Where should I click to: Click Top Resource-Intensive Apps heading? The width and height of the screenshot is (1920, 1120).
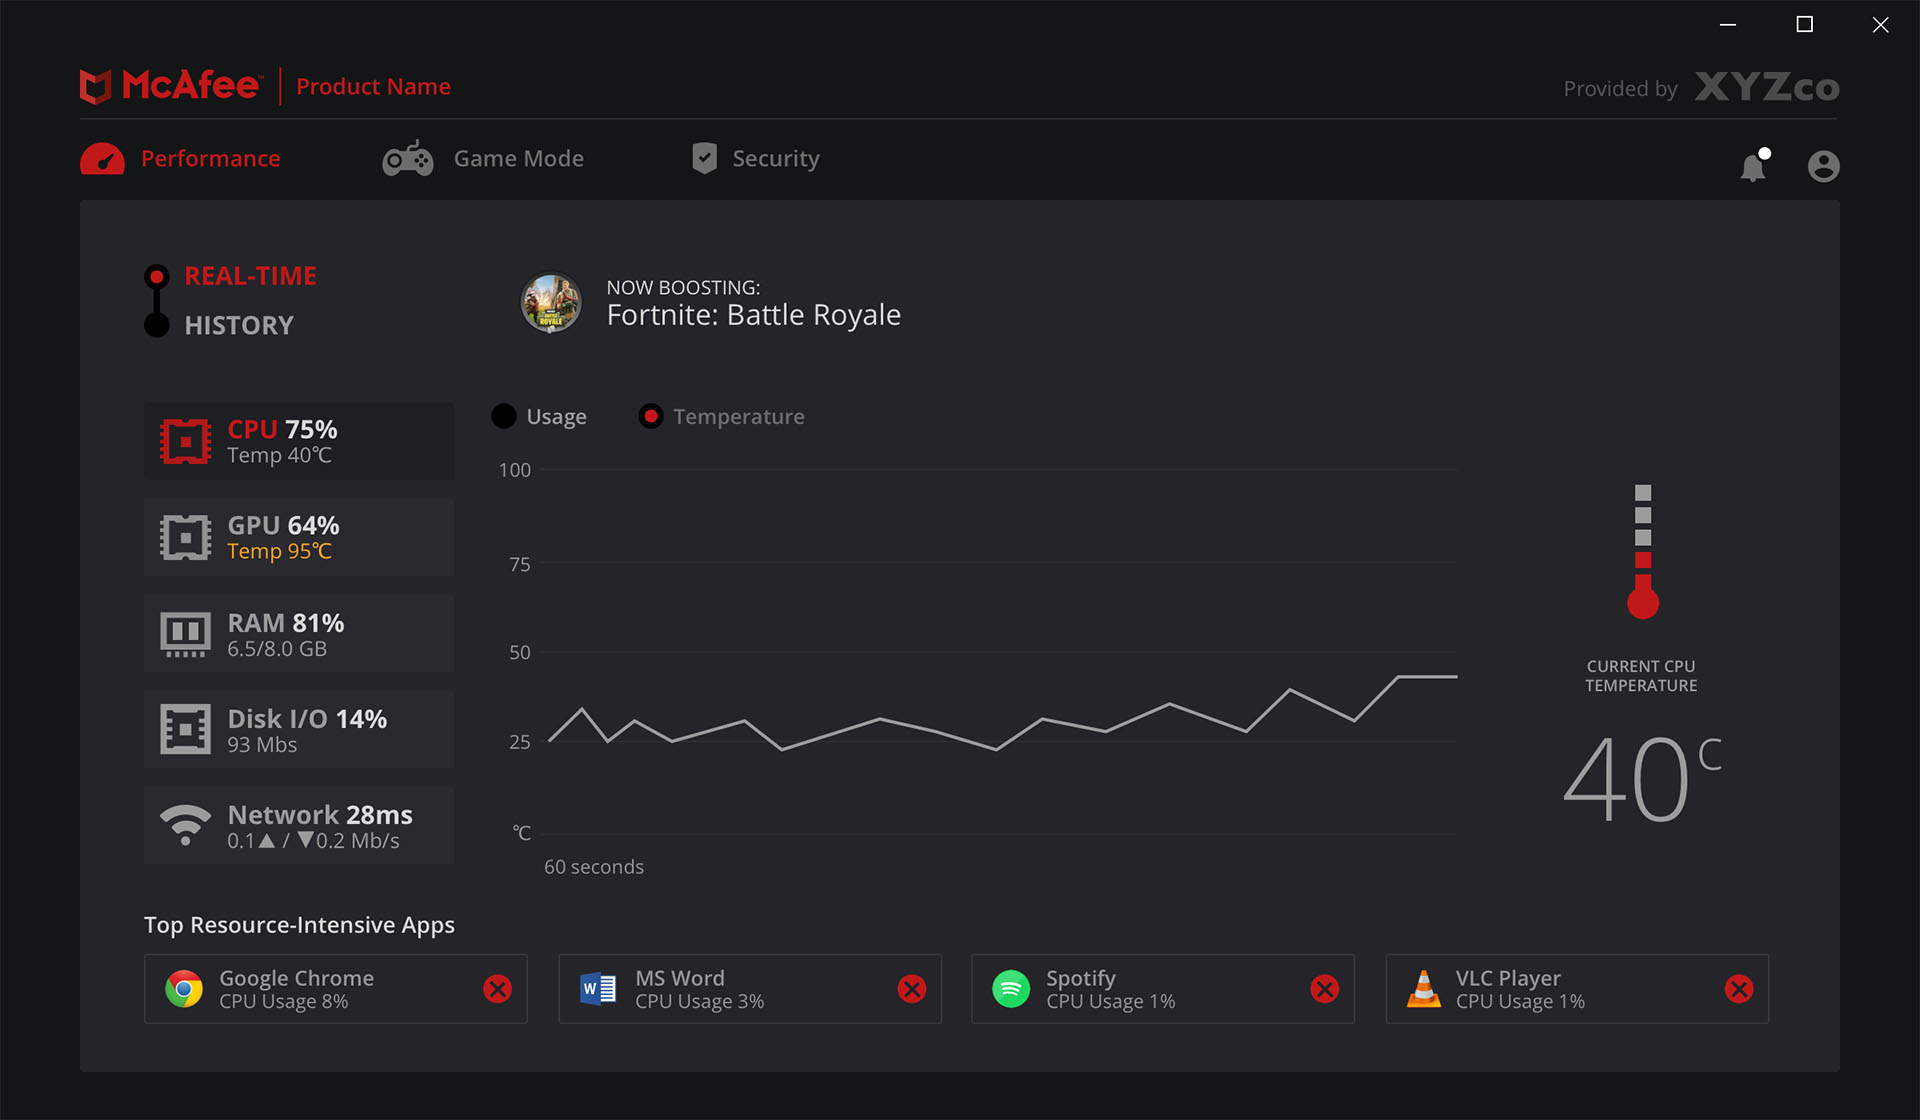click(299, 925)
